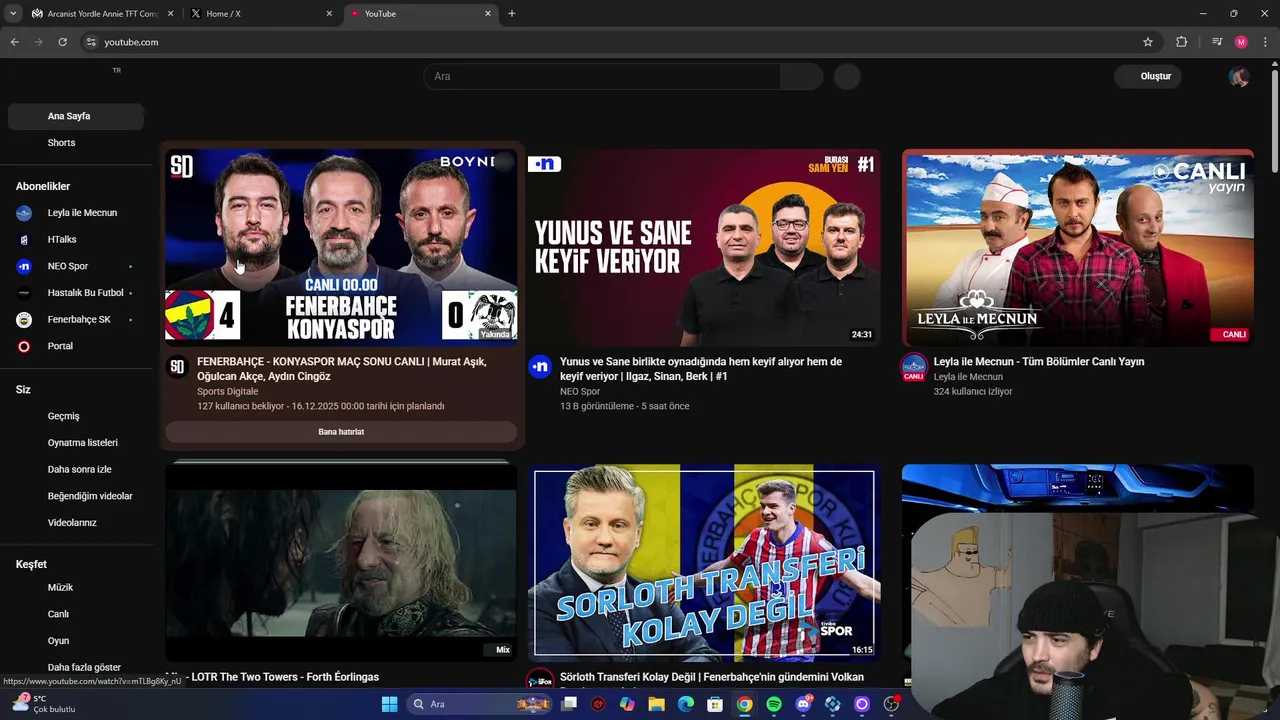Open the Sorloth Transferi Kolay Değil thumbnail
Screen dimensions: 1280x720
click(704, 562)
